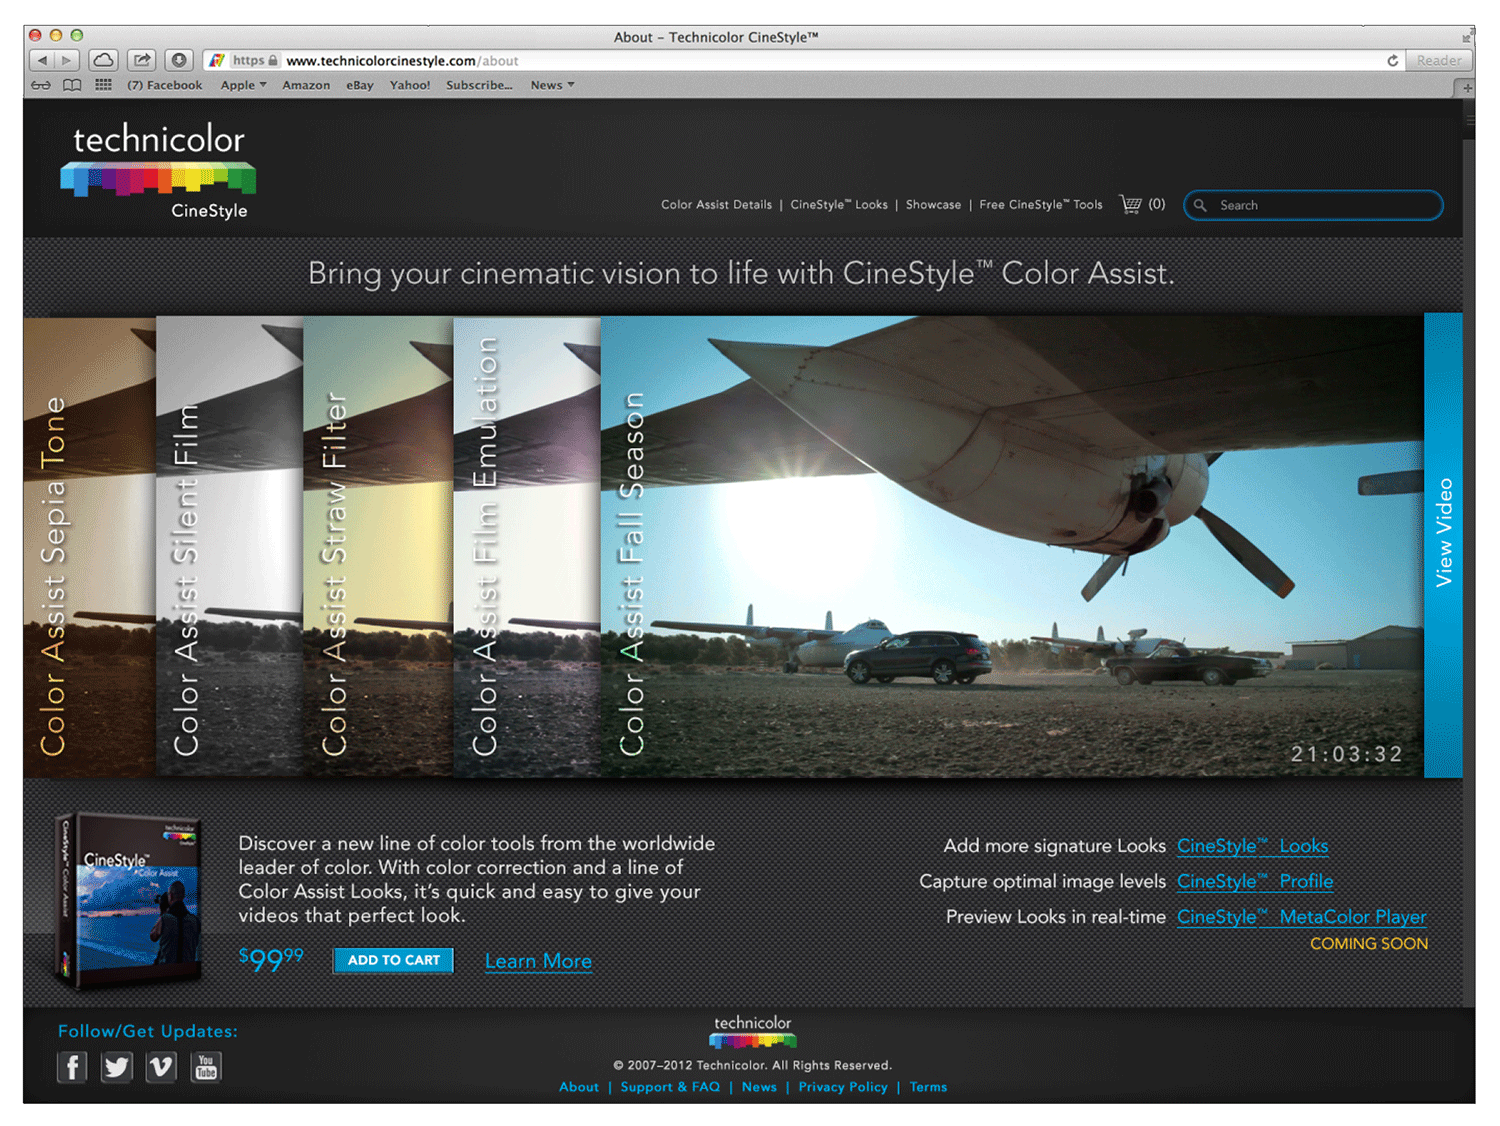This screenshot has height=1126, width=1500.
Task: Open the CineStyle Looks link
Action: 1252,846
